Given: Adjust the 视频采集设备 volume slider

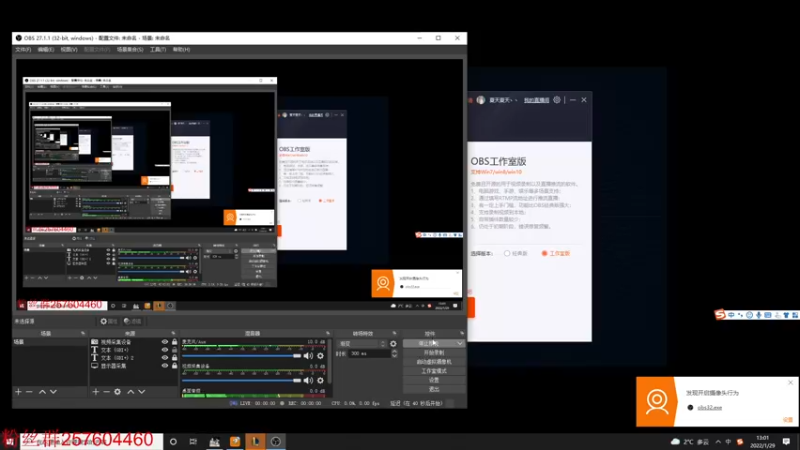Looking at the screenshot, I should tap(241, 380).
